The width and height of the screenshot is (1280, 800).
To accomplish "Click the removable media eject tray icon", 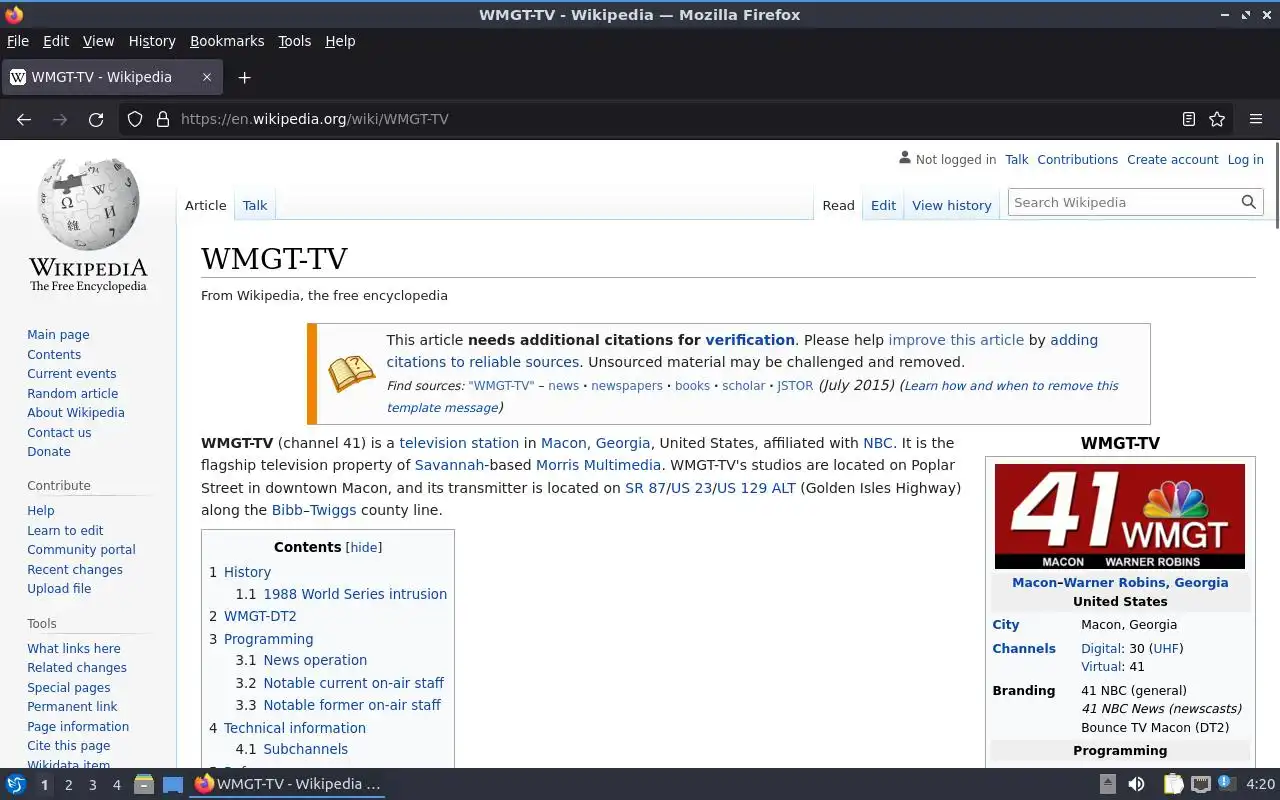I will [1108, 784].
